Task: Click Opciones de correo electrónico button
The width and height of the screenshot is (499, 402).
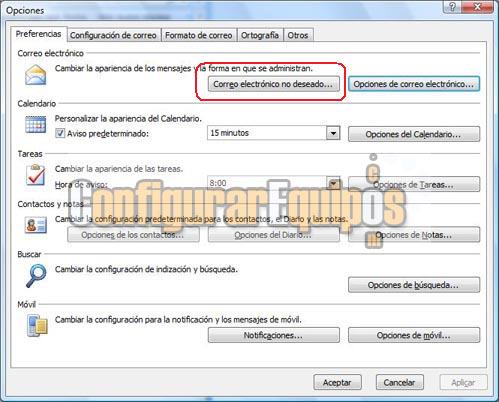Action: click(414, 84)
